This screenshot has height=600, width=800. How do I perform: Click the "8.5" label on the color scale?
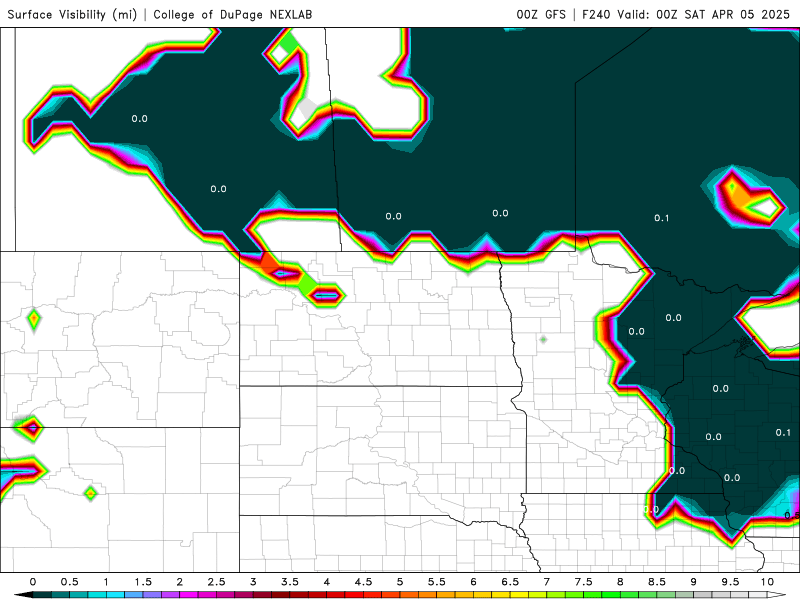pos(657,582)
